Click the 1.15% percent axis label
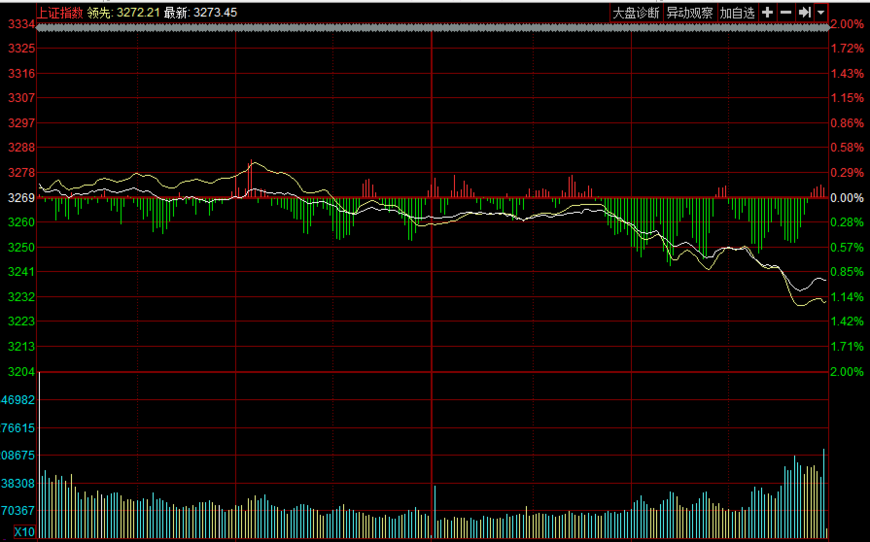This screenshot has width=870, height=542. (x=847, y=98)
